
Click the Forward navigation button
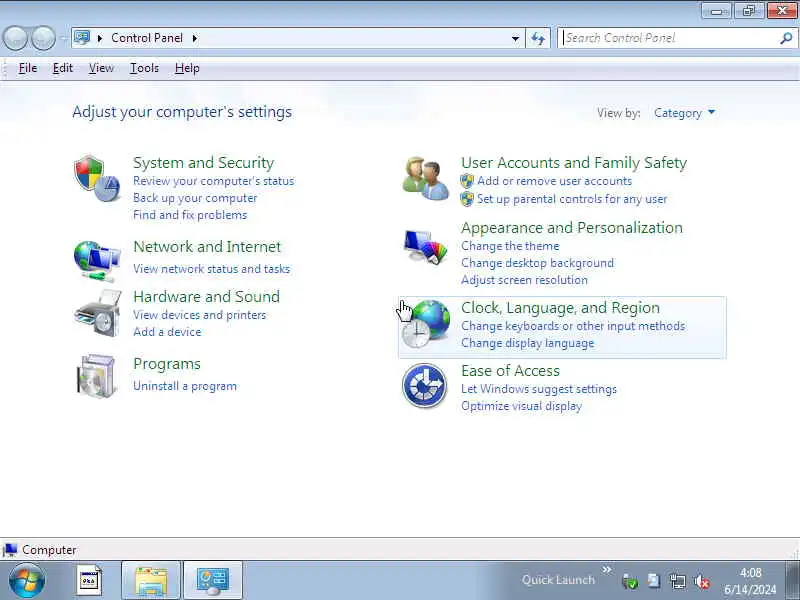coord(43,38)
